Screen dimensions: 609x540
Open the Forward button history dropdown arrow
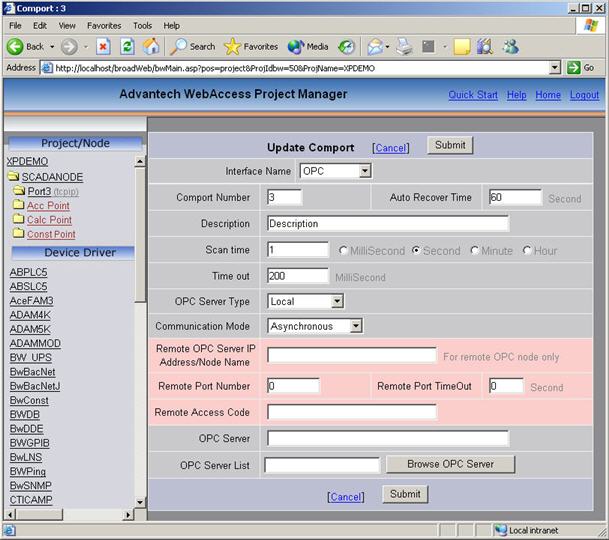pos(86,47)
